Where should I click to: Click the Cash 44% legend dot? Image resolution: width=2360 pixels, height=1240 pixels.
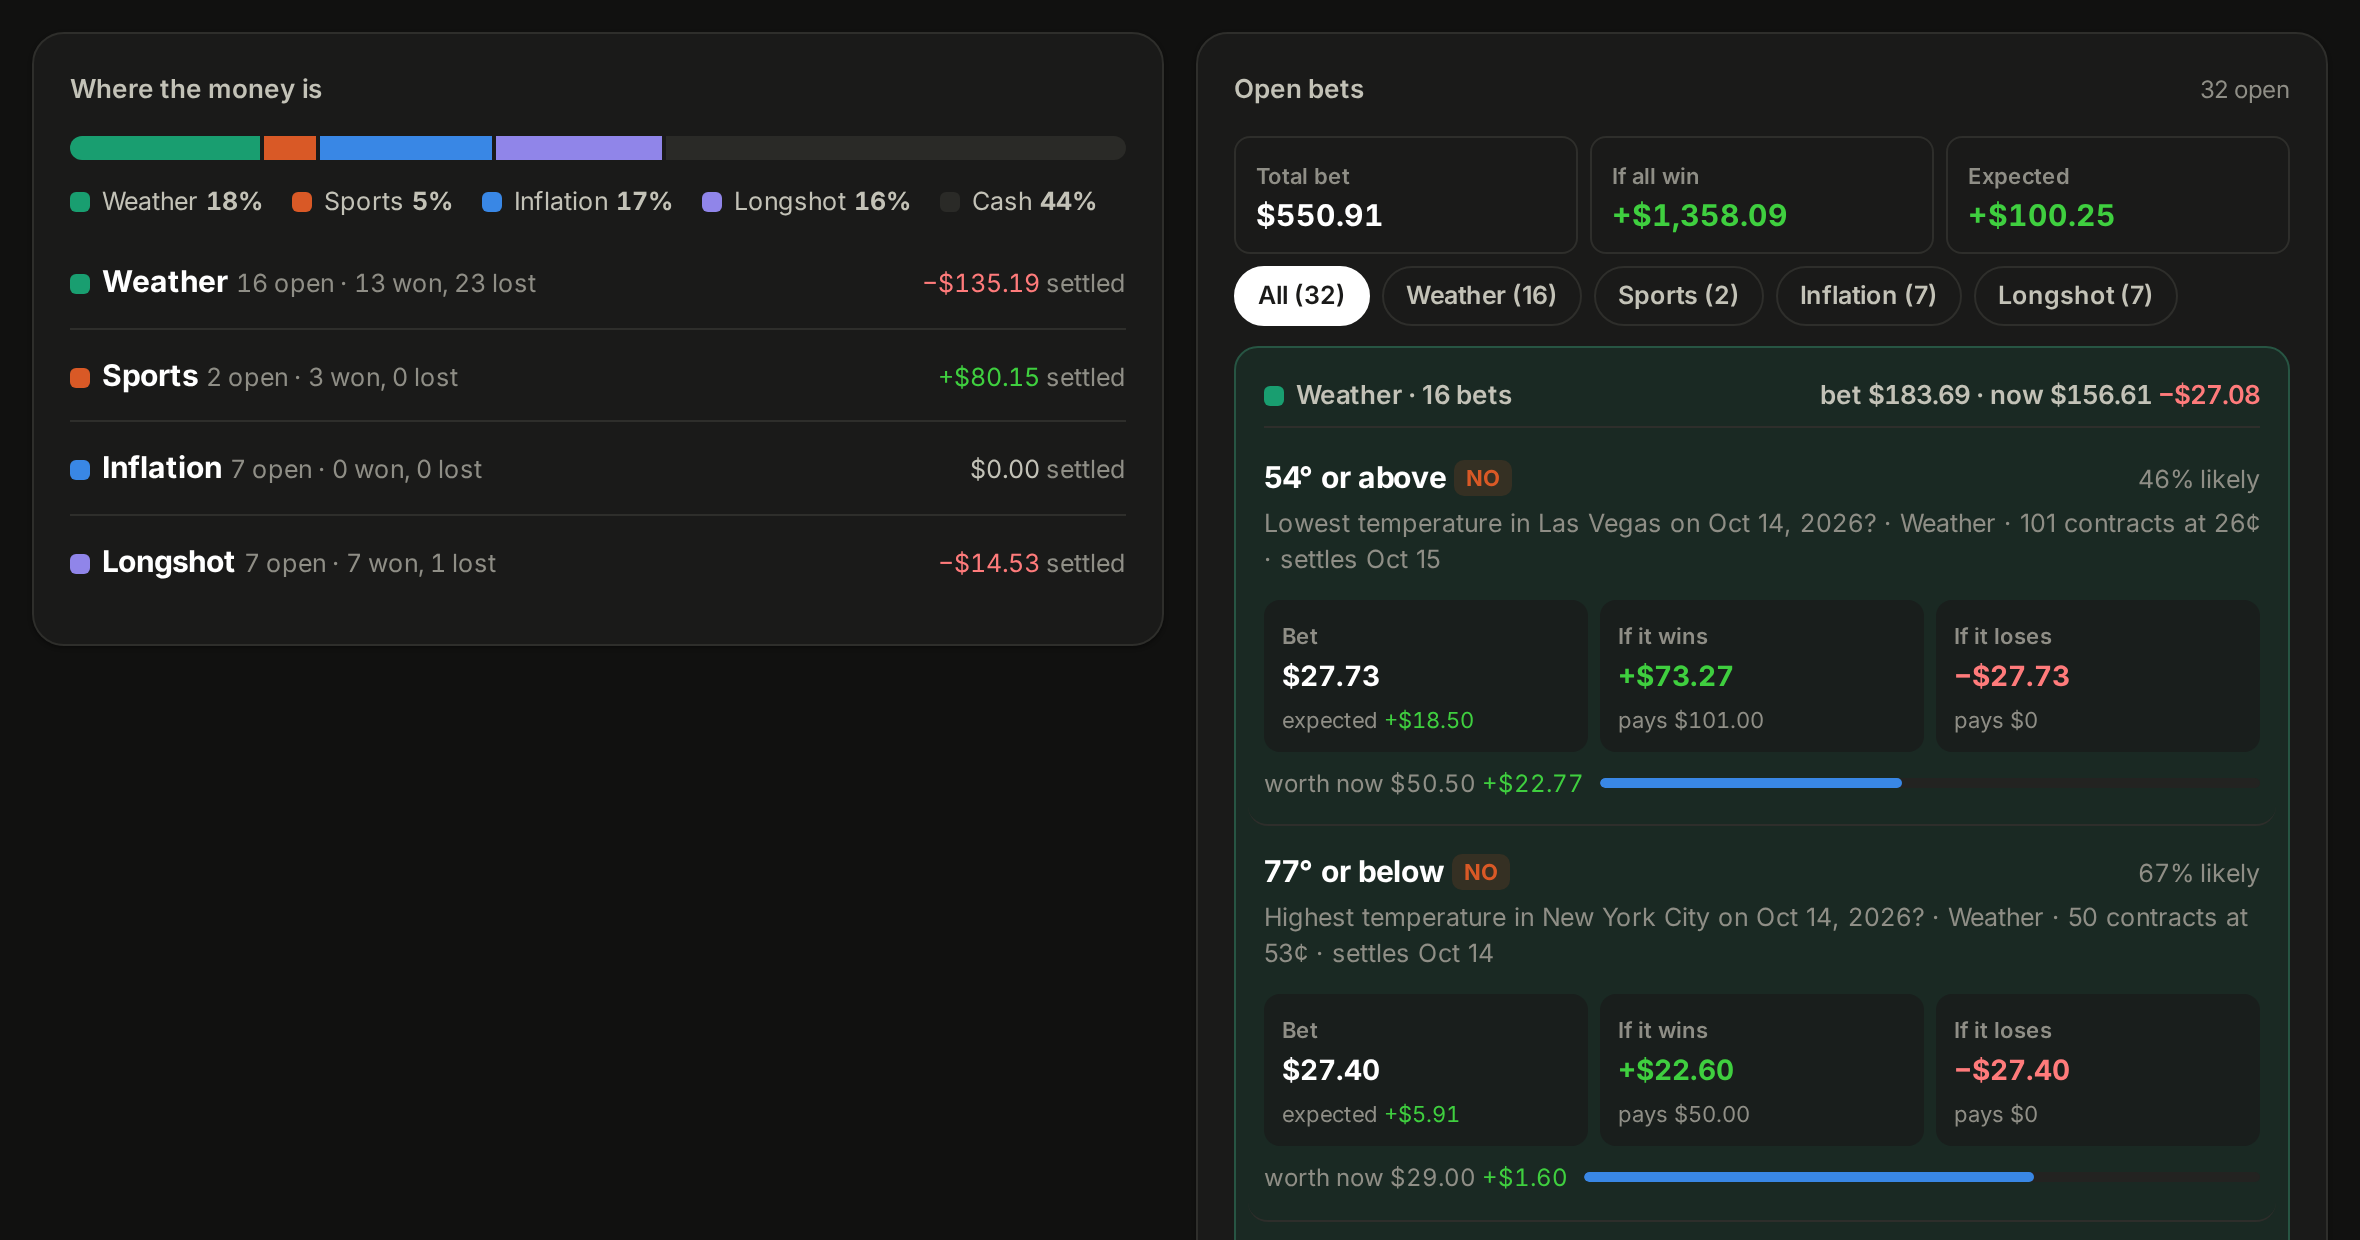tap(950, 202)
